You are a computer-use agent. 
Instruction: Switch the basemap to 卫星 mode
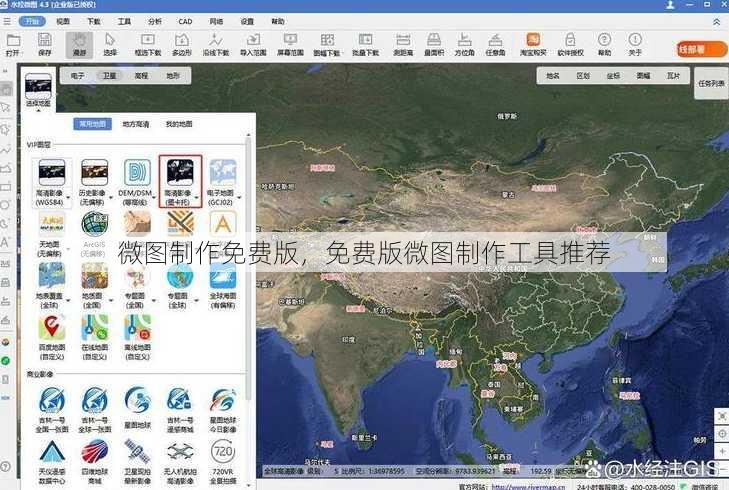(x=109, y=76)
